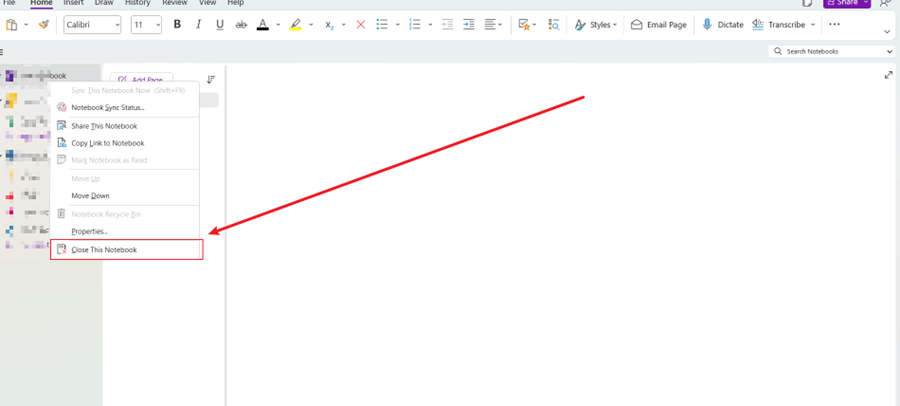Screen dimensions: 900x406
Task: Toggle the navigation pane hamburger icon
Action: pos(2,51)
